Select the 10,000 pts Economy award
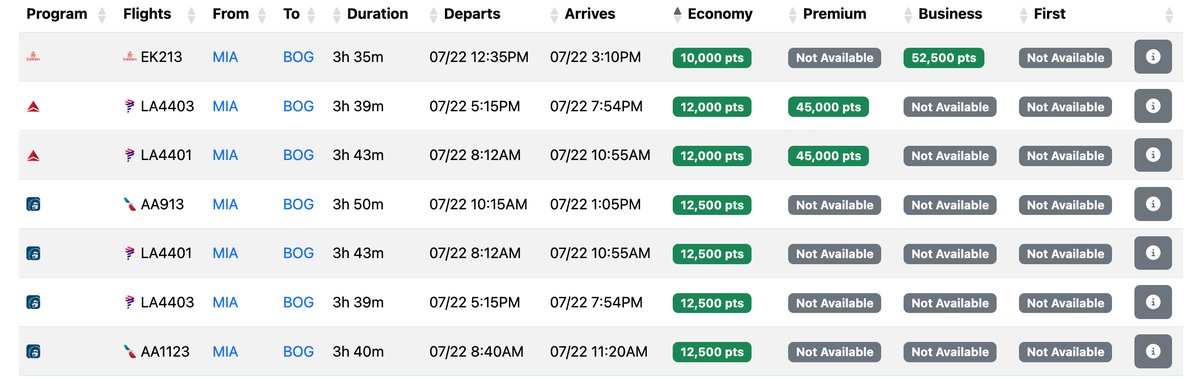Screen dimensions: 1200x378 712,58
